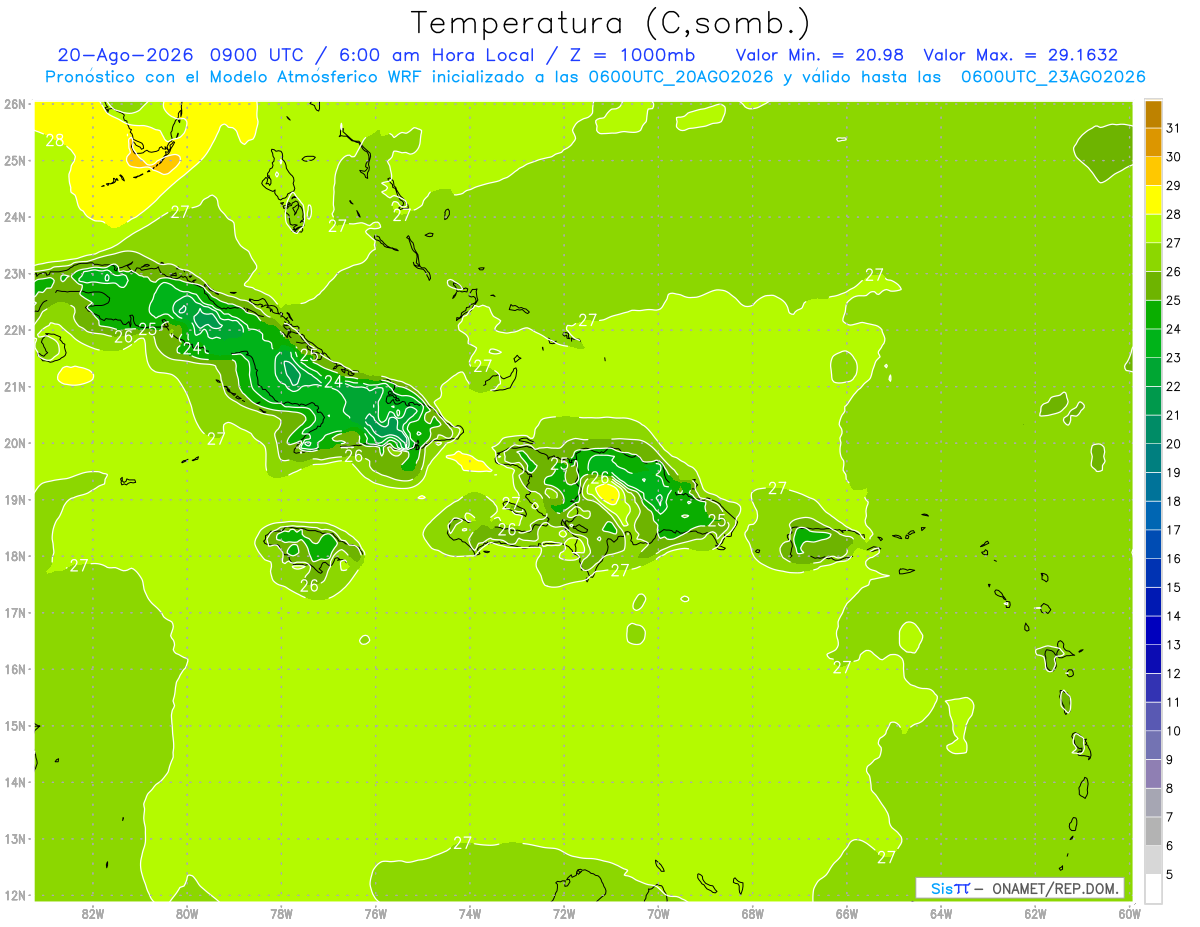The height and width of the screenshot is (927, 1200).
Task: Click the 'SisTT - ONAMET/REP.DOM.' credit label
Action: point(1019,888)
